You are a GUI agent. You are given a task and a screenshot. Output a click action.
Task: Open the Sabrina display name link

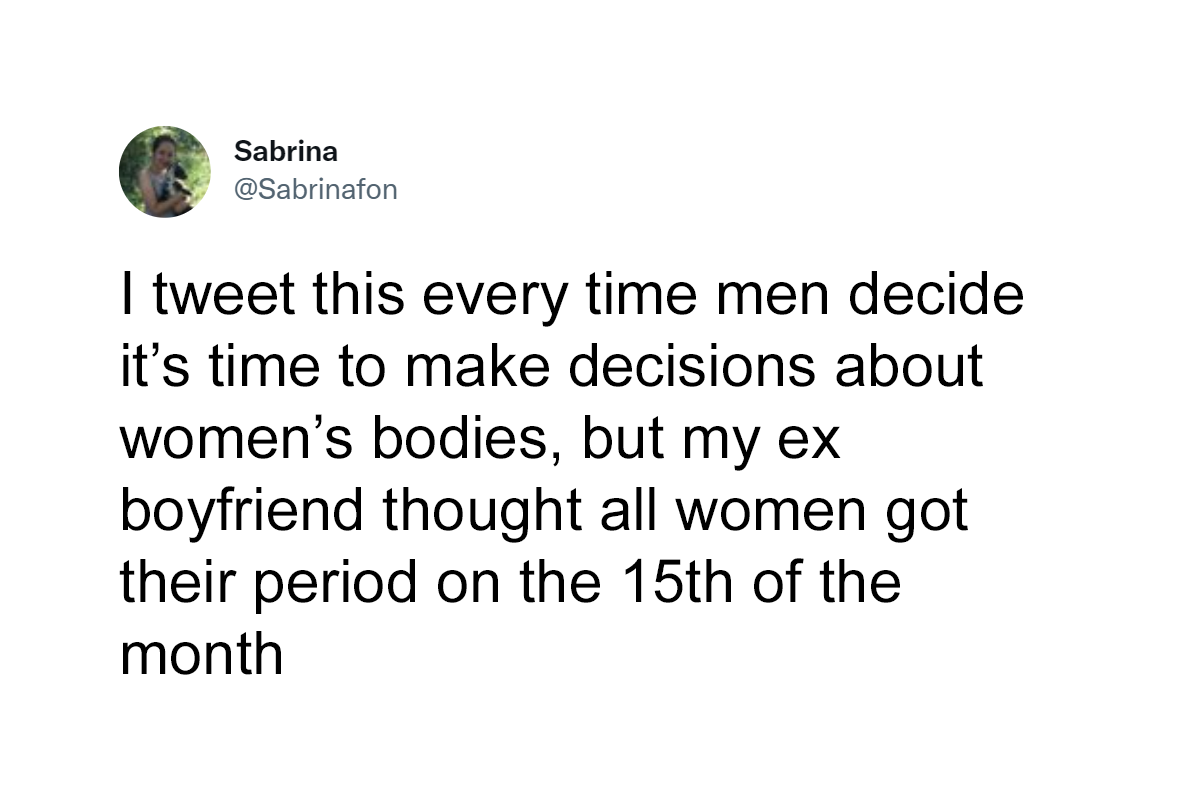(285, 152)
